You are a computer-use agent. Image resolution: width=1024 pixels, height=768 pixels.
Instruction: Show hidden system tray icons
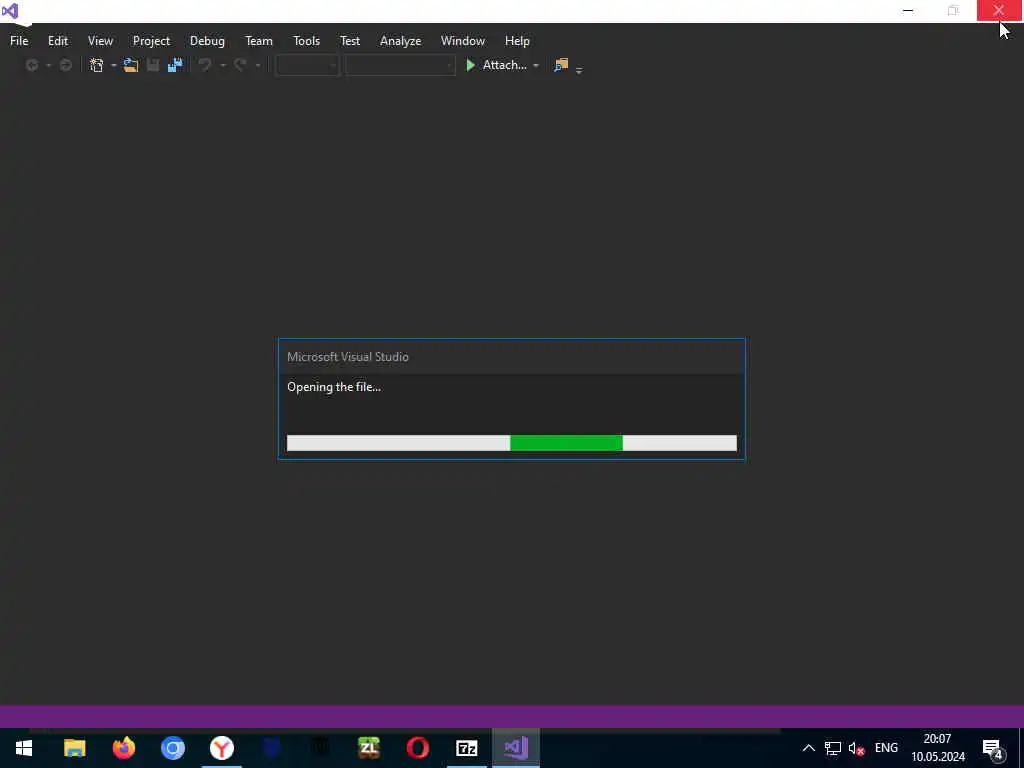(x=808, y=748)
